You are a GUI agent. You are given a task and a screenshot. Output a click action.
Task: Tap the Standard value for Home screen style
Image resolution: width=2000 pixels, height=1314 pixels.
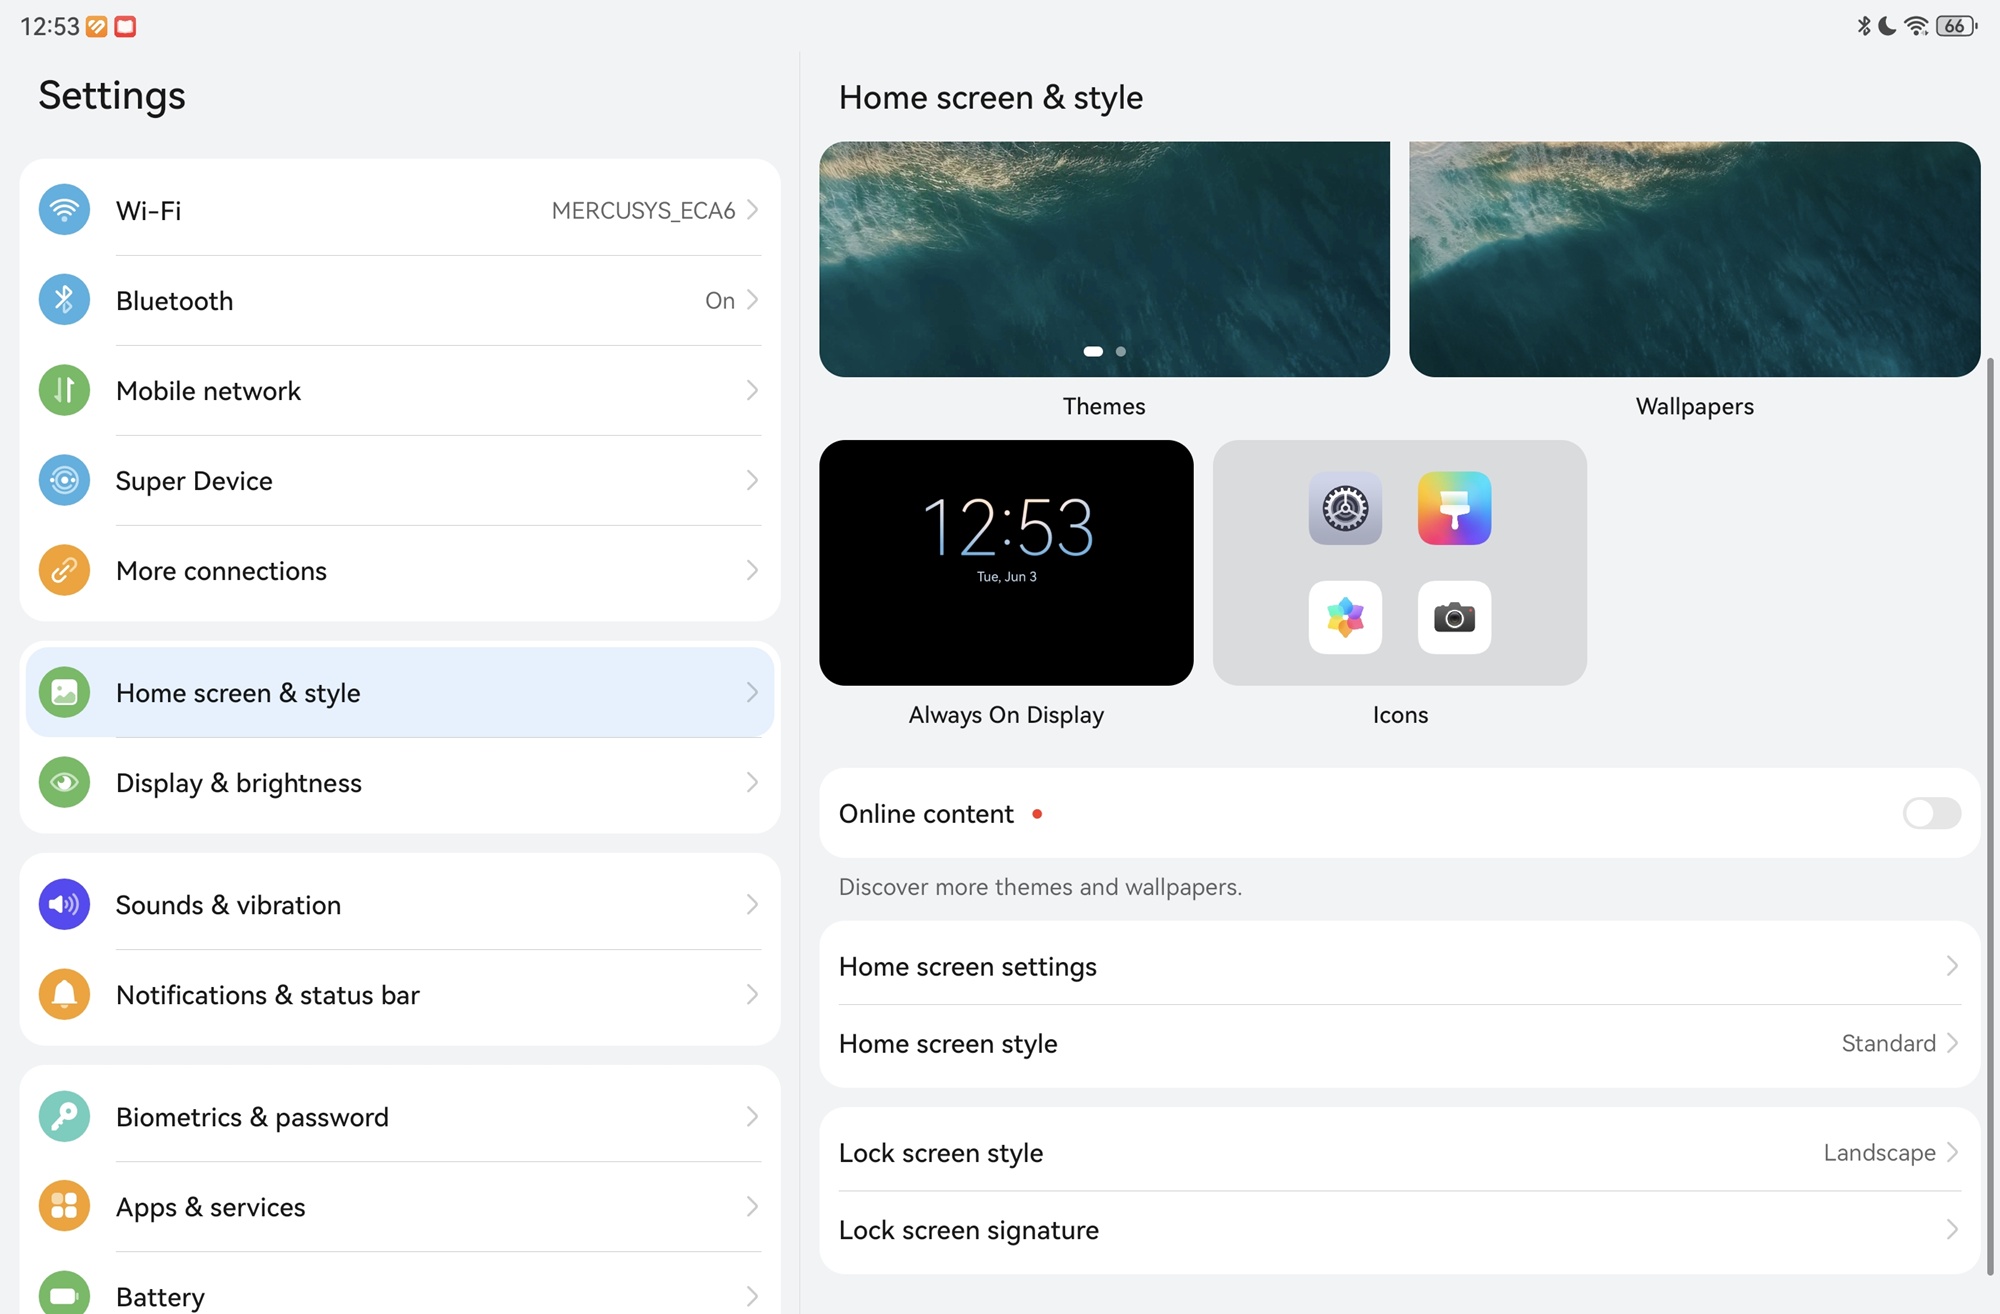(1888, 1043)
